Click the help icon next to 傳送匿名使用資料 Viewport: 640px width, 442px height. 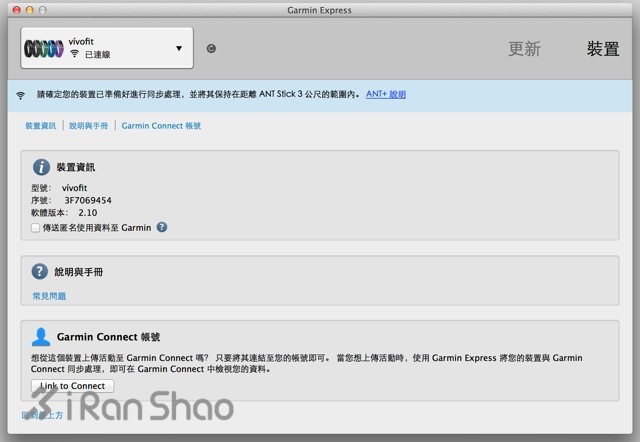pos(162,227)
